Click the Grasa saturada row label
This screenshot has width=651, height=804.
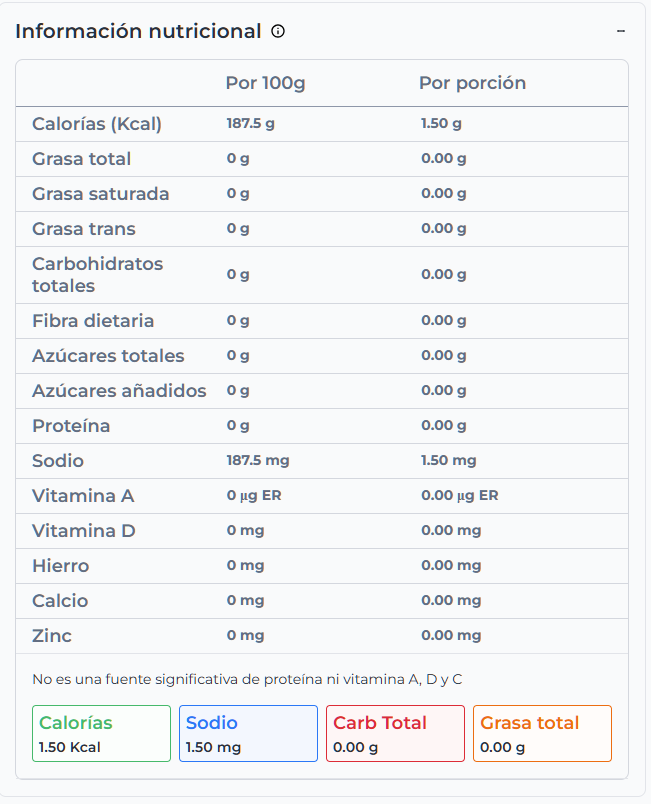[x=100, y=194]
